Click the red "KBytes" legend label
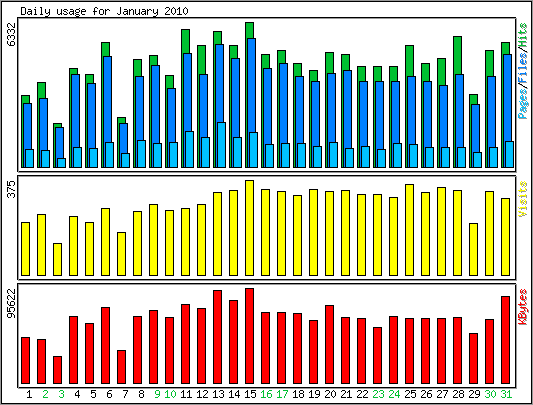The height and width of the screenshot is (405, 533). (523, 306)
